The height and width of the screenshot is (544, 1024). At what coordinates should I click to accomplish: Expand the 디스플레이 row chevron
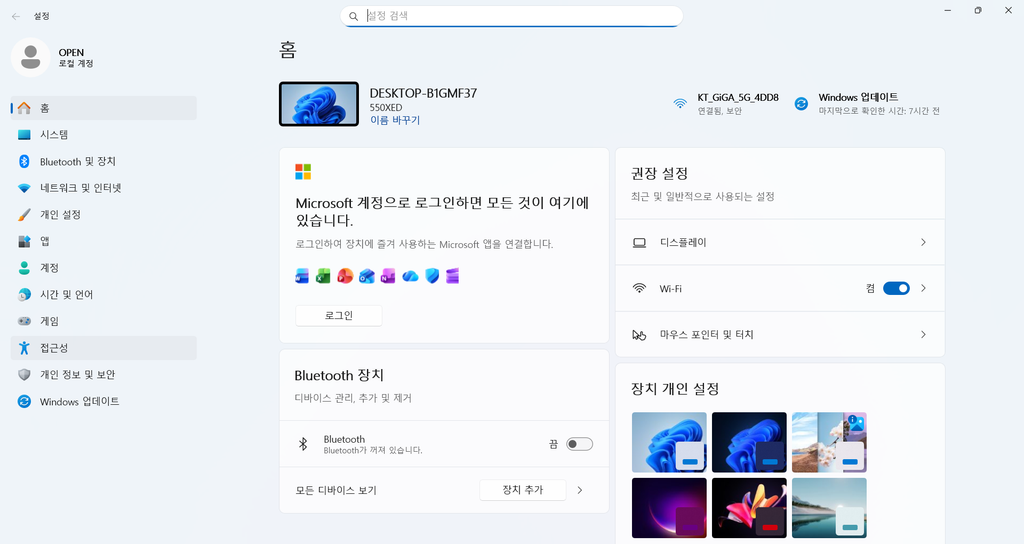pos(923,242)
